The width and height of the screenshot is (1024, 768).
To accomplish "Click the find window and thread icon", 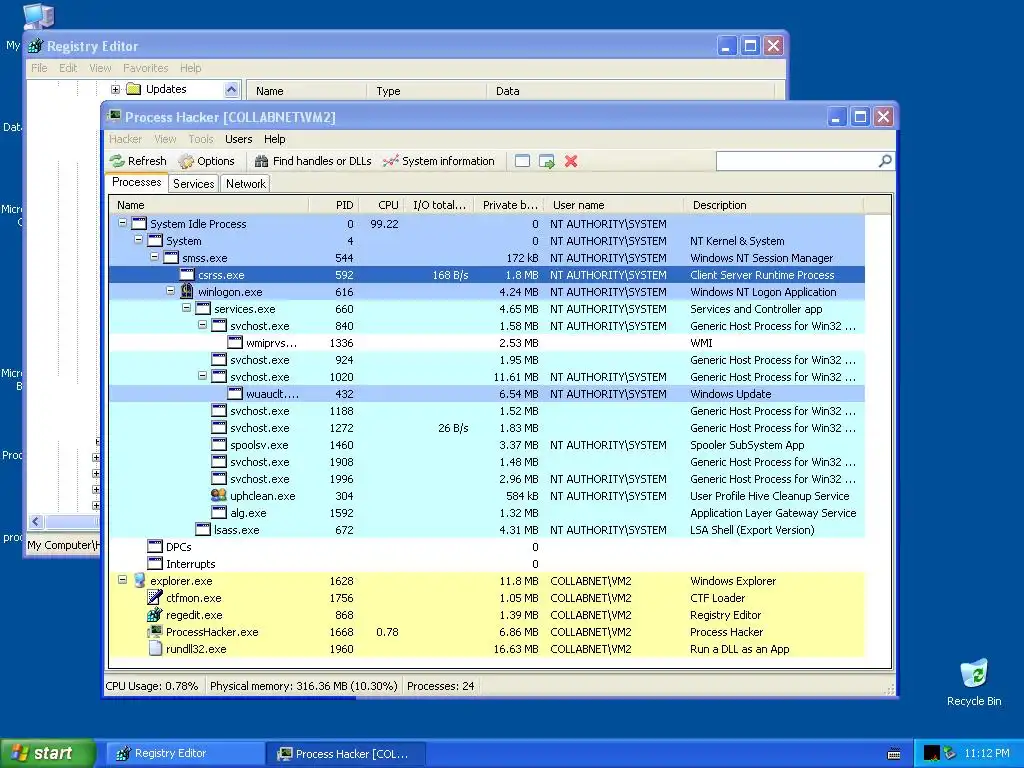I will tap(547, 161).
